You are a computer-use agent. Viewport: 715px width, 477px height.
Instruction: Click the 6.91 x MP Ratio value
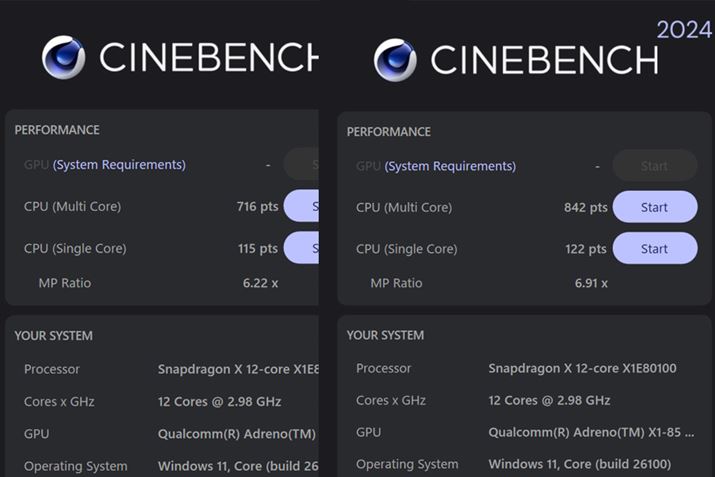coord(591,283)
